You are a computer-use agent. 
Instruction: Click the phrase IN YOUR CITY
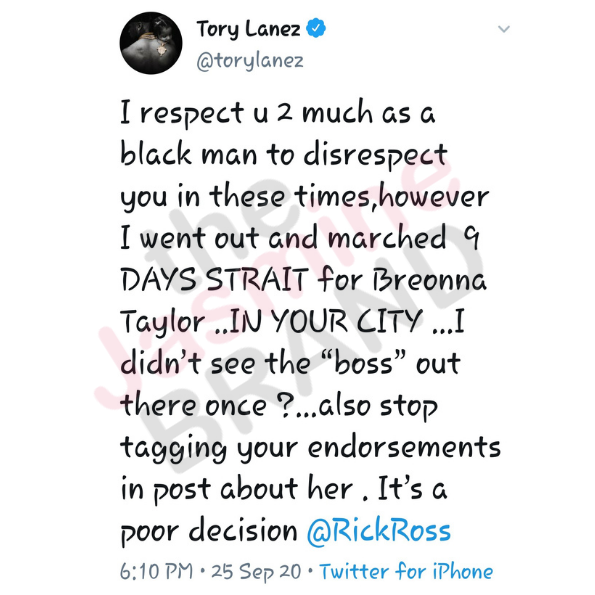[326, 321]
